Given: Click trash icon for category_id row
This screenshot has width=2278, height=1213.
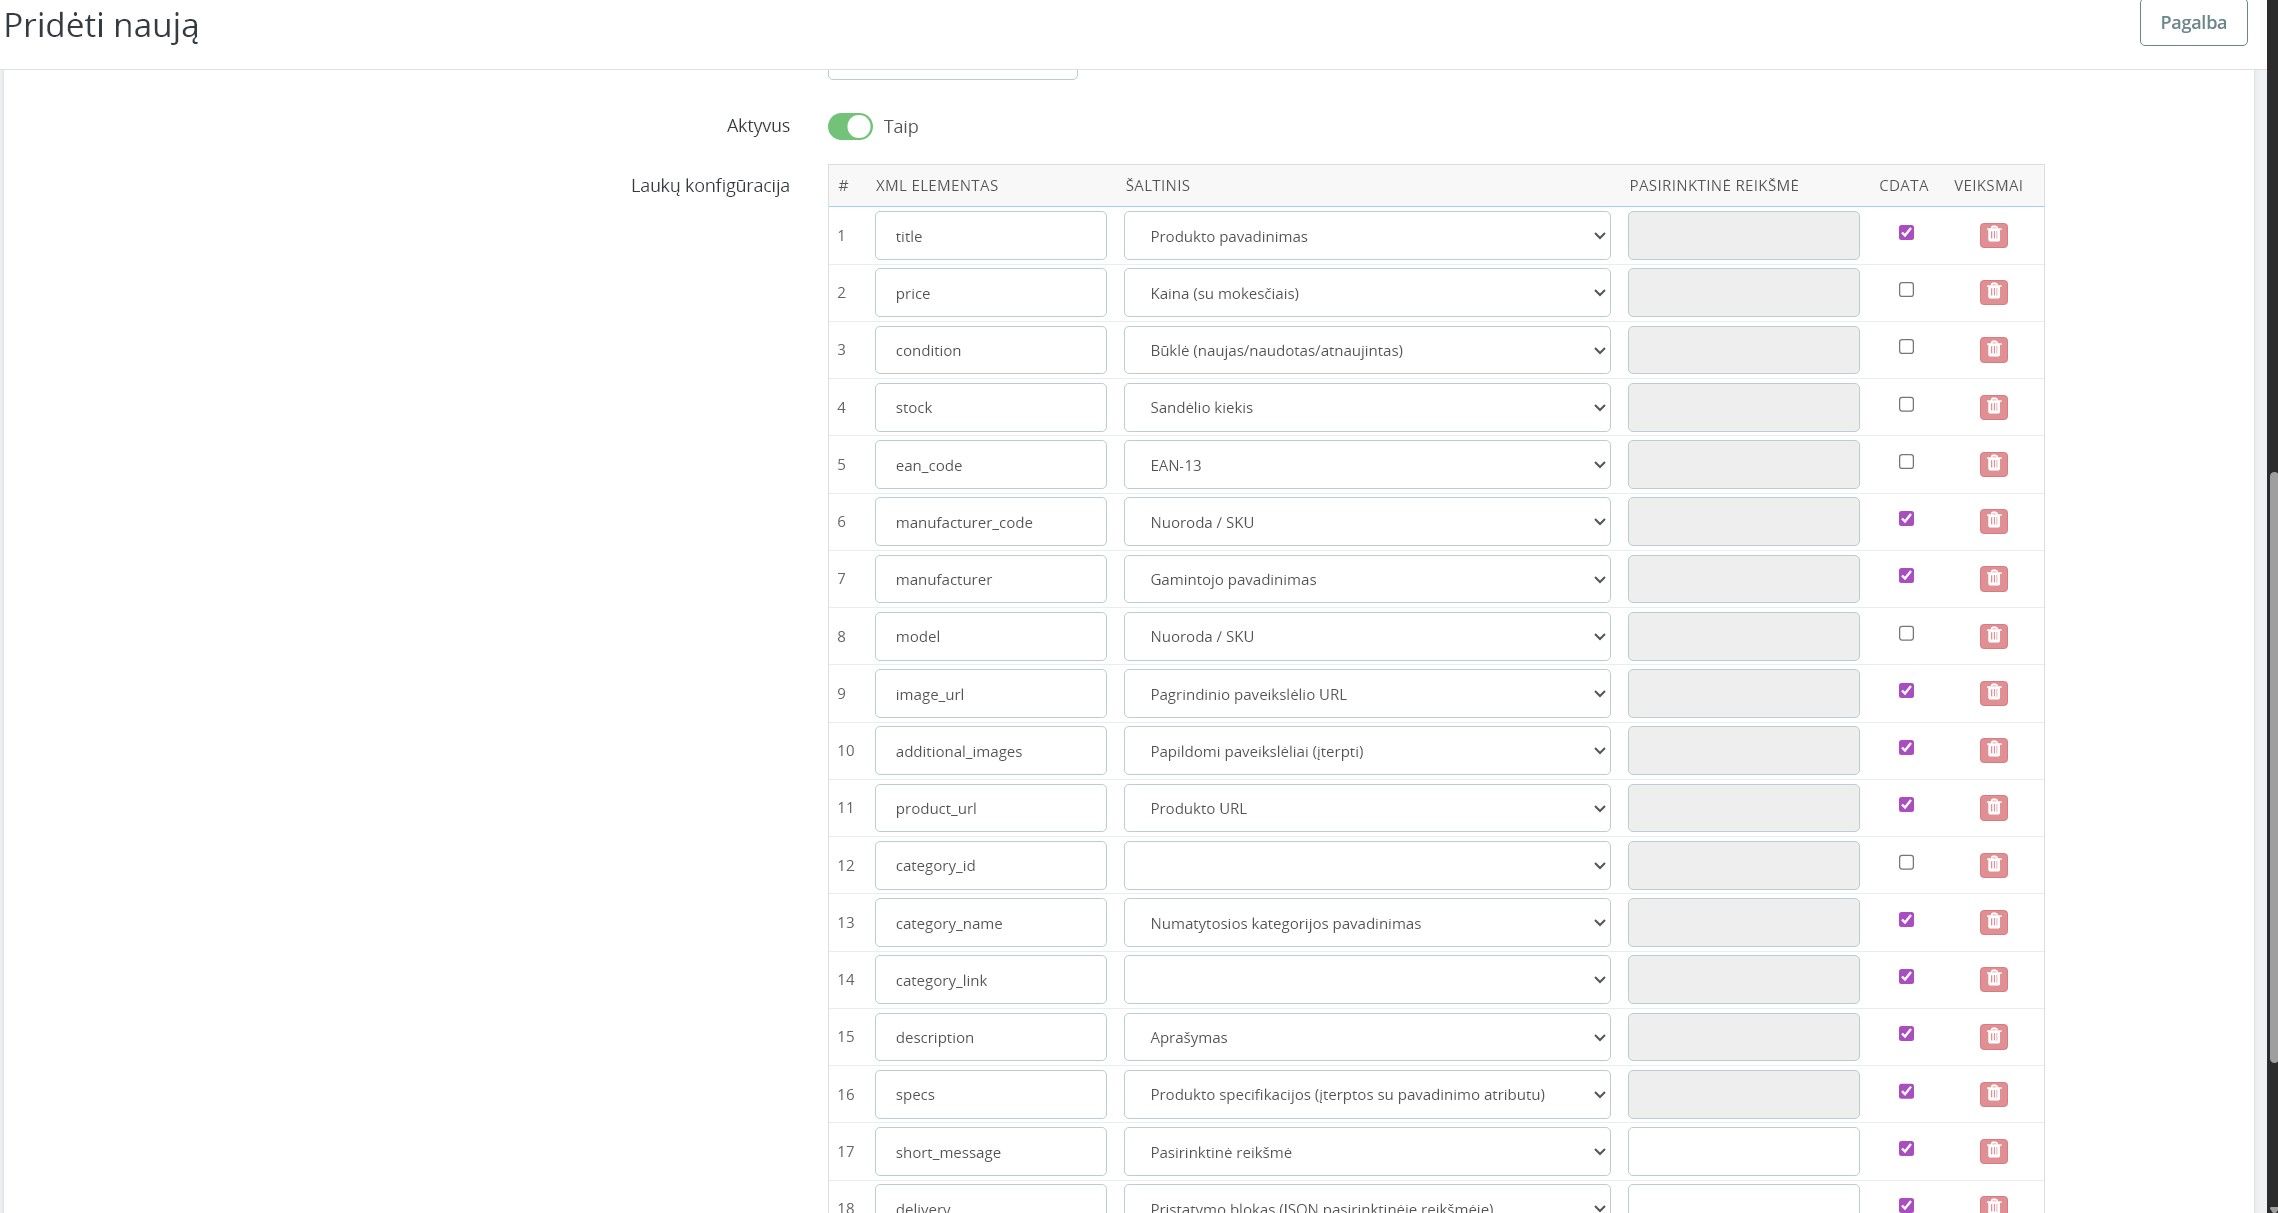Looking at the screenshot, I should [x=1993, y=865].
